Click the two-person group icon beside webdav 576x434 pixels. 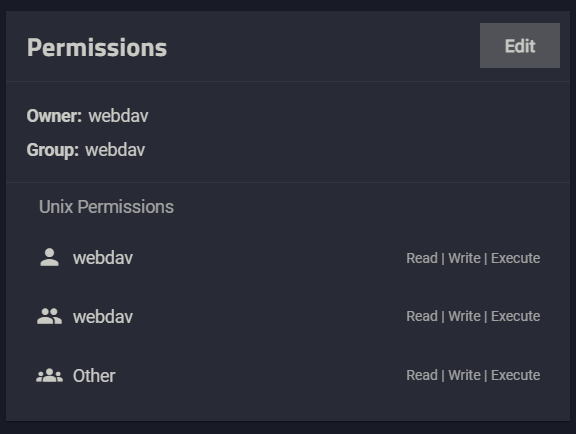[49, 316]
